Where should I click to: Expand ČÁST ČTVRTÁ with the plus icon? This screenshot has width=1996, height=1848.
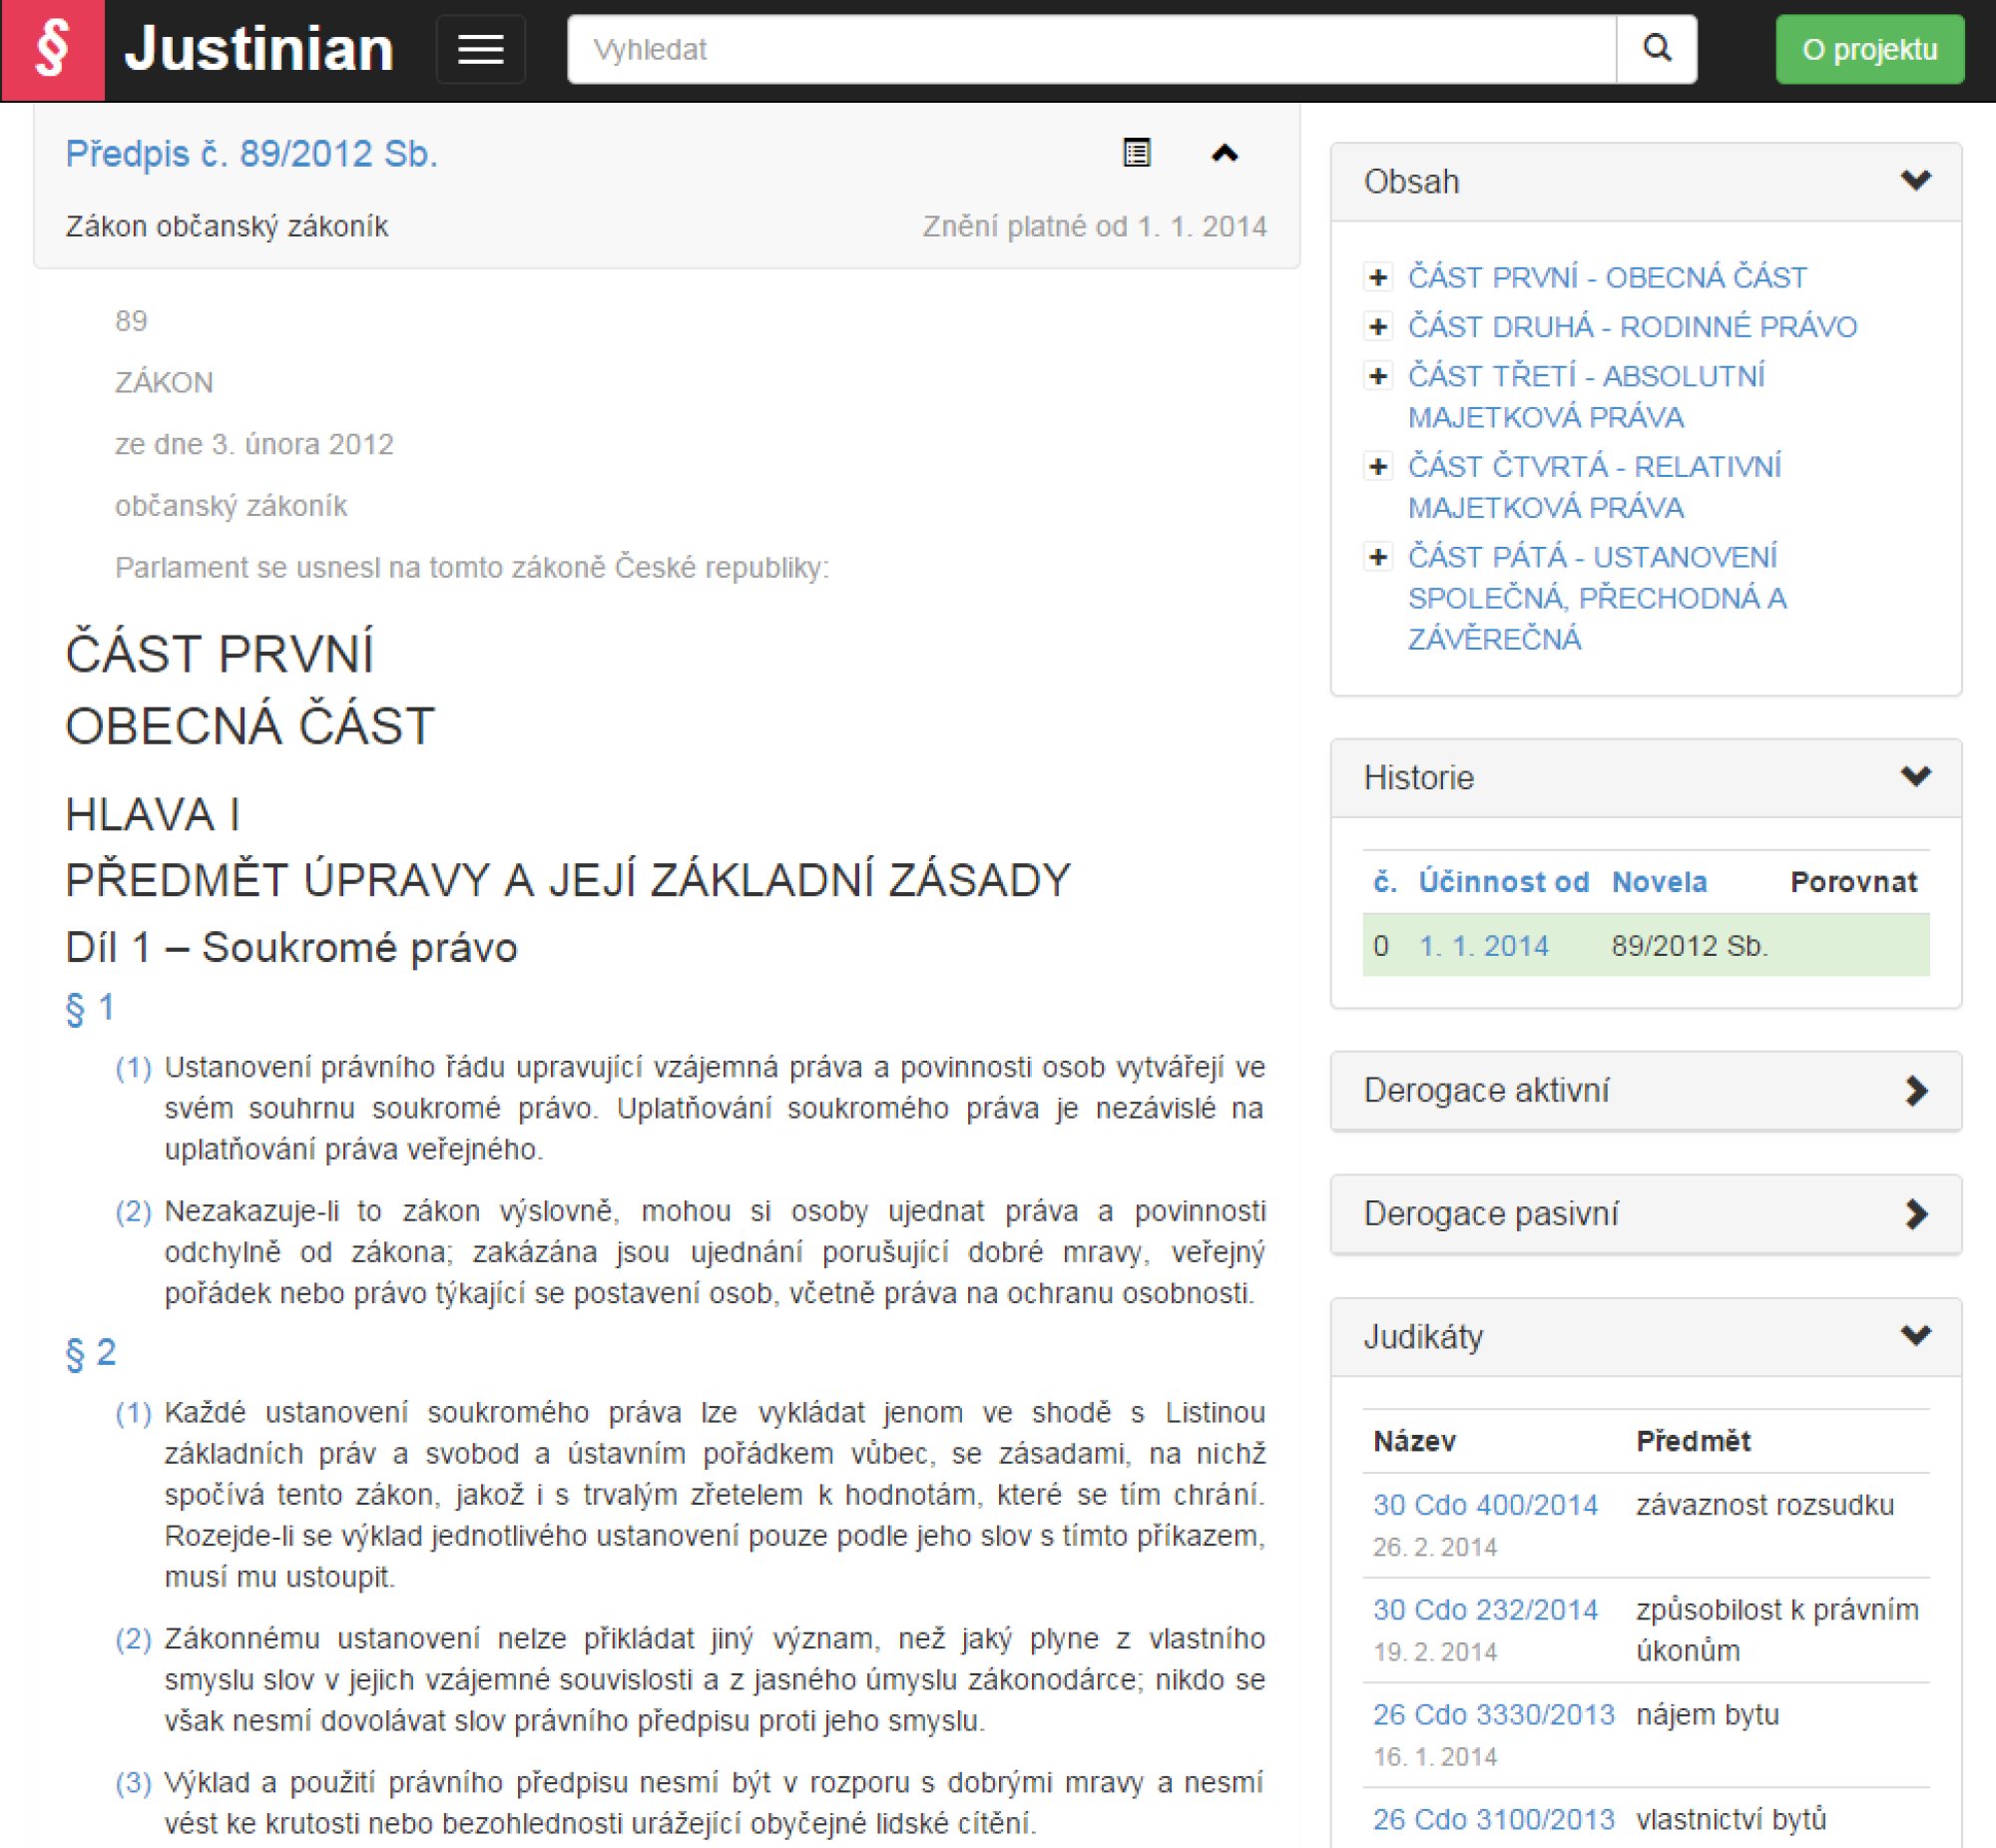coord(1378,466)
